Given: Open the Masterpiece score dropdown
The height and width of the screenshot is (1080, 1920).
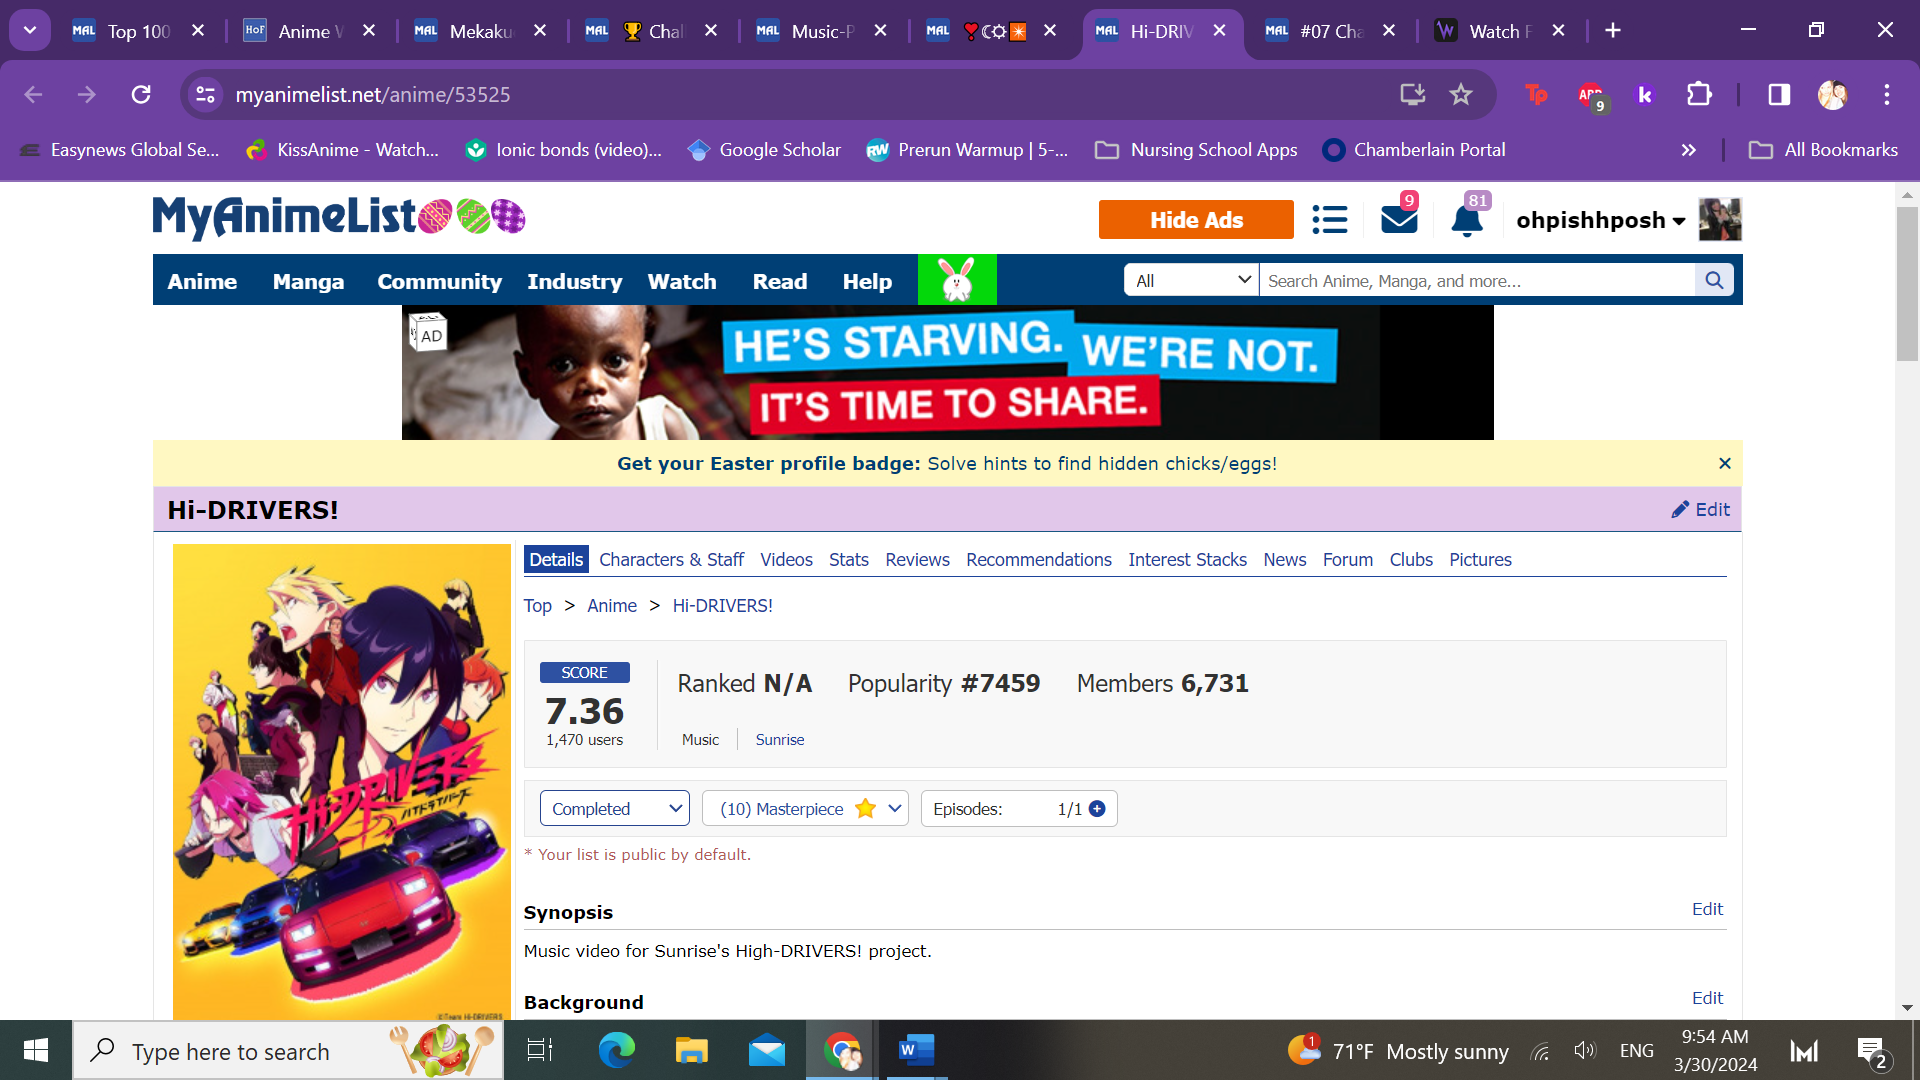Looking at the screenshot, I should (x=805, y=809).
